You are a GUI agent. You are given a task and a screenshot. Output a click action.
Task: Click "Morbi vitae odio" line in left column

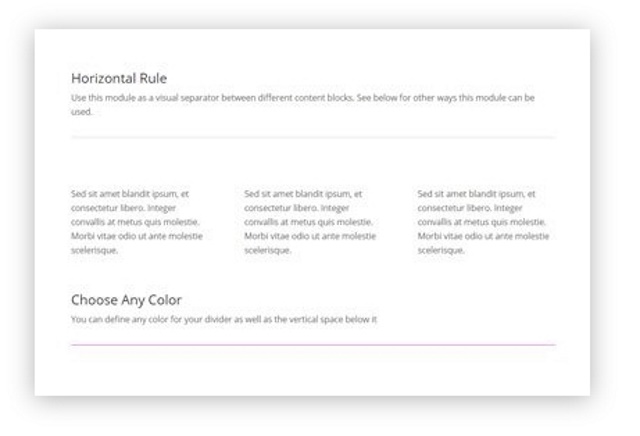(x=137, y=236)
